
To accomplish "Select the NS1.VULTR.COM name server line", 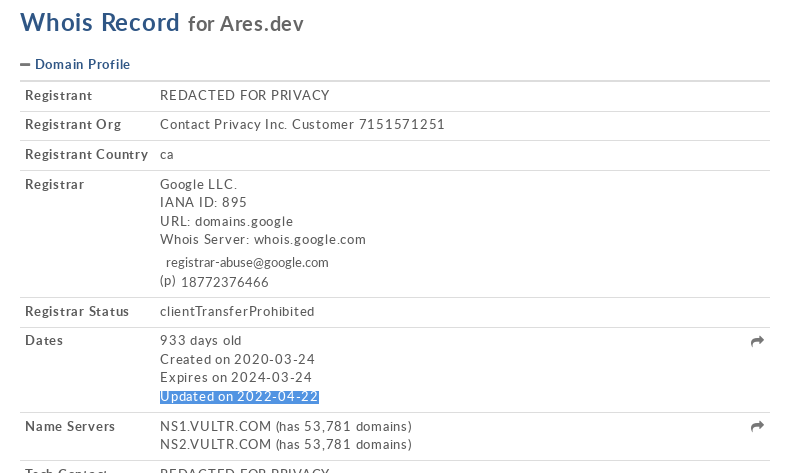I will pos(286,427).
